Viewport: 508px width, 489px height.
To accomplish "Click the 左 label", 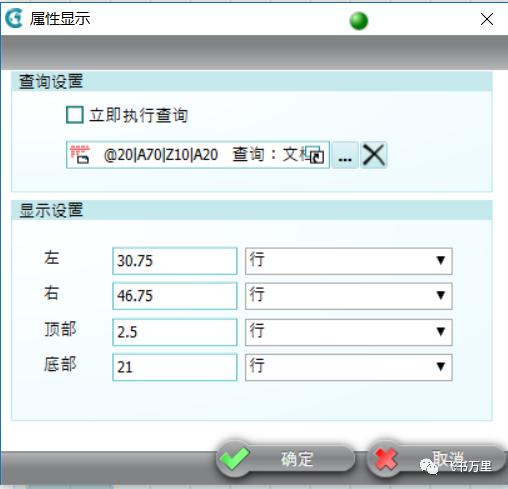I will [x=52, y=258].
